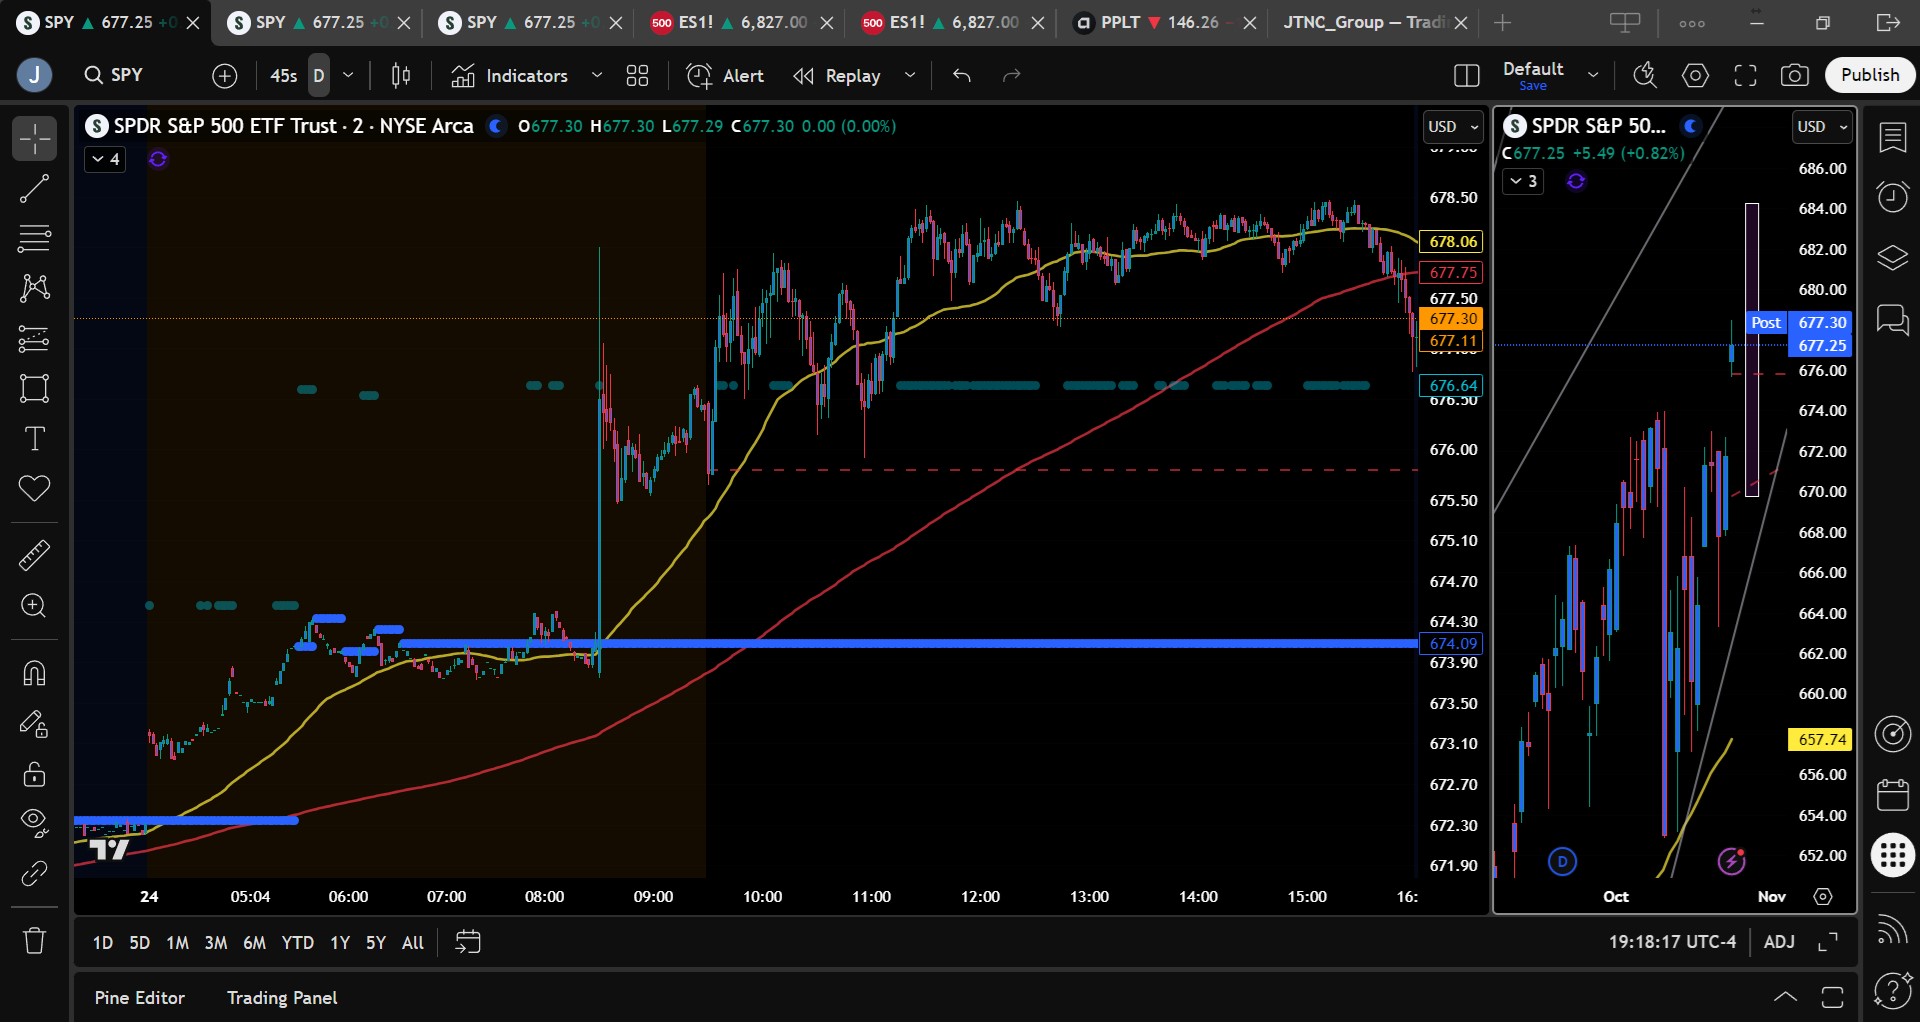1920x1025 pixels.
Task: Open the chart bar style selector
Action: coord(401,75)
